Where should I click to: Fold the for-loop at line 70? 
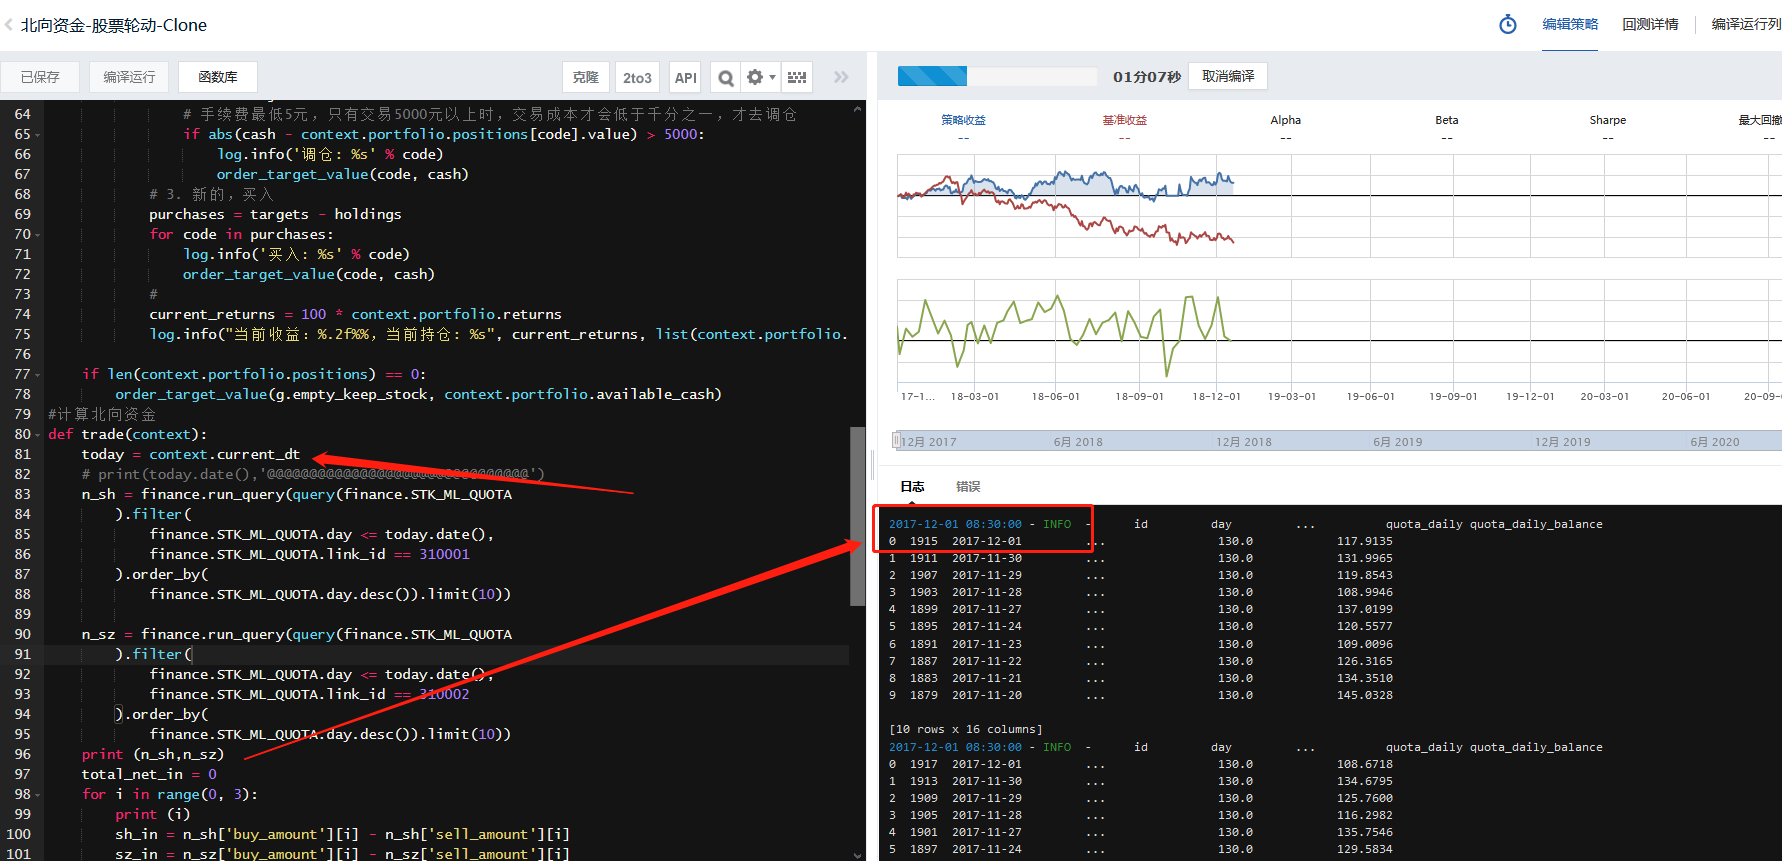point(37,235)
